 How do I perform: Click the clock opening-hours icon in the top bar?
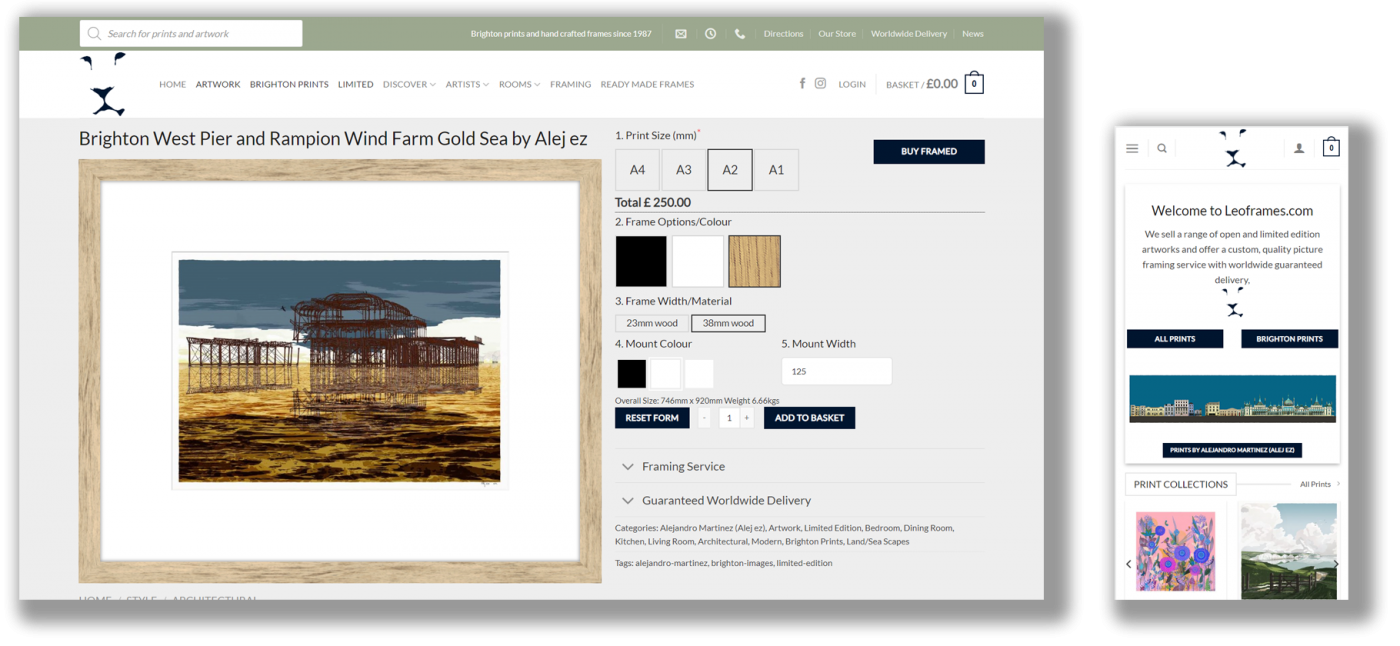tap(710, 34)
